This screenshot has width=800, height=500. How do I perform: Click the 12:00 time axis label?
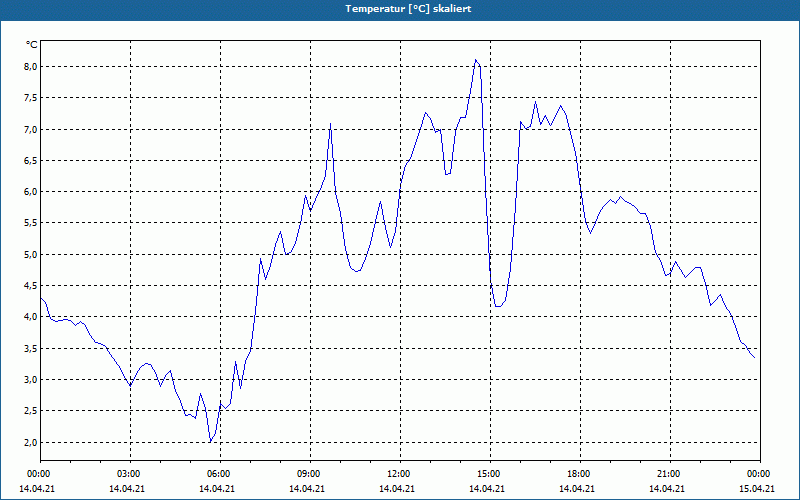[x=400, y=474]
